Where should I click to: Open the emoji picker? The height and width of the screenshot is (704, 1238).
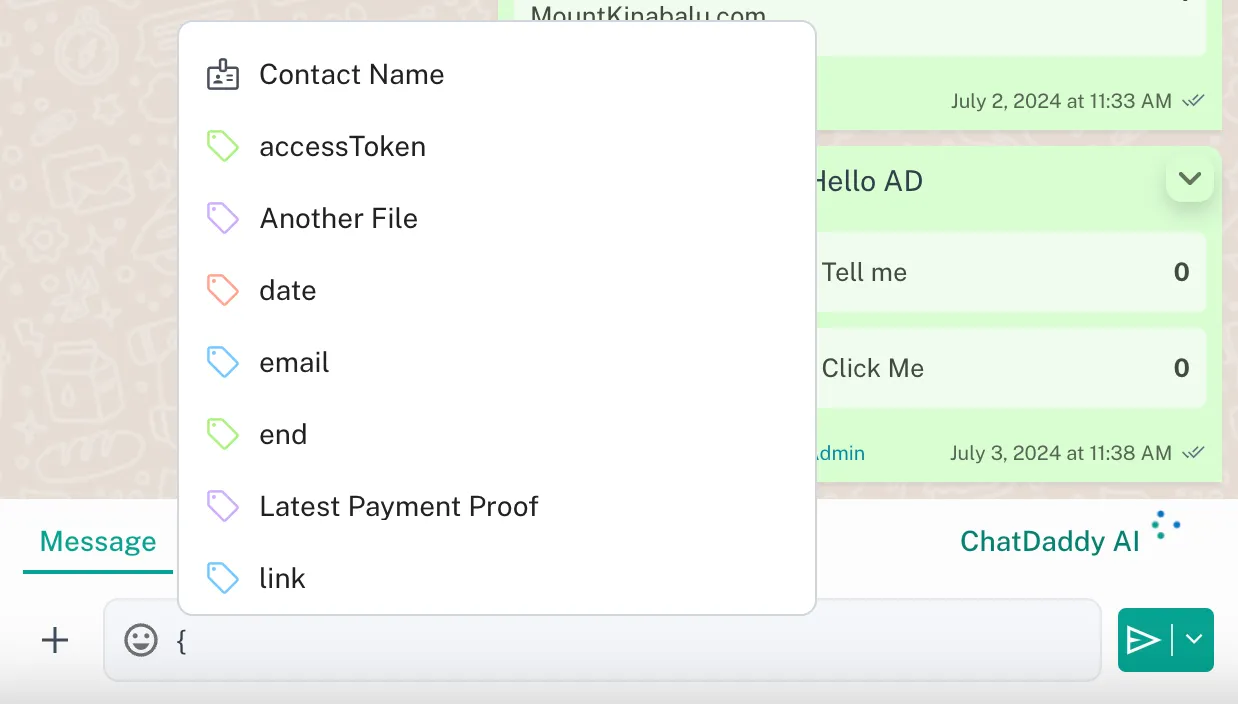[x=141, y=640]
